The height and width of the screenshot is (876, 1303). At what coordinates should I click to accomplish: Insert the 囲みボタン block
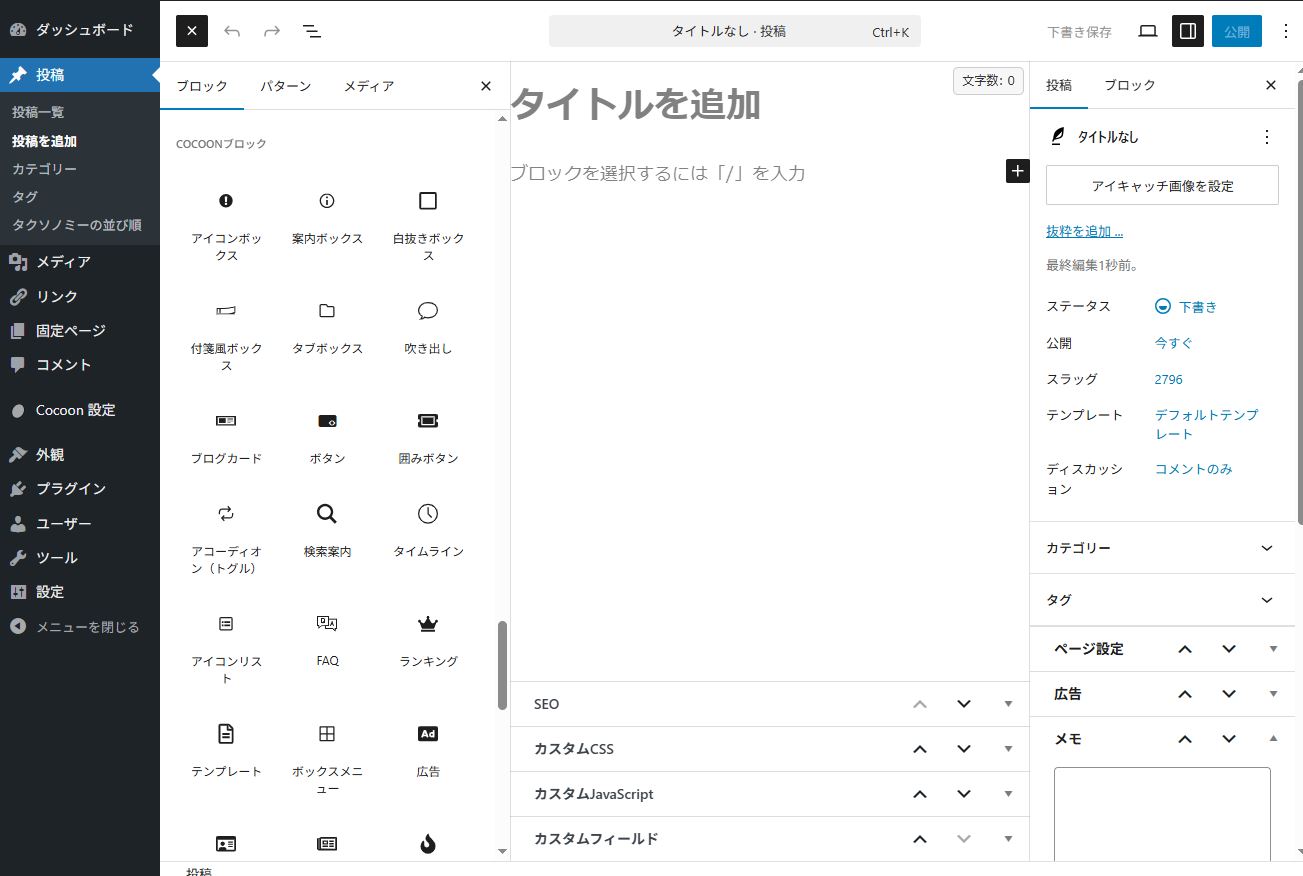click(x=428, y=438)
